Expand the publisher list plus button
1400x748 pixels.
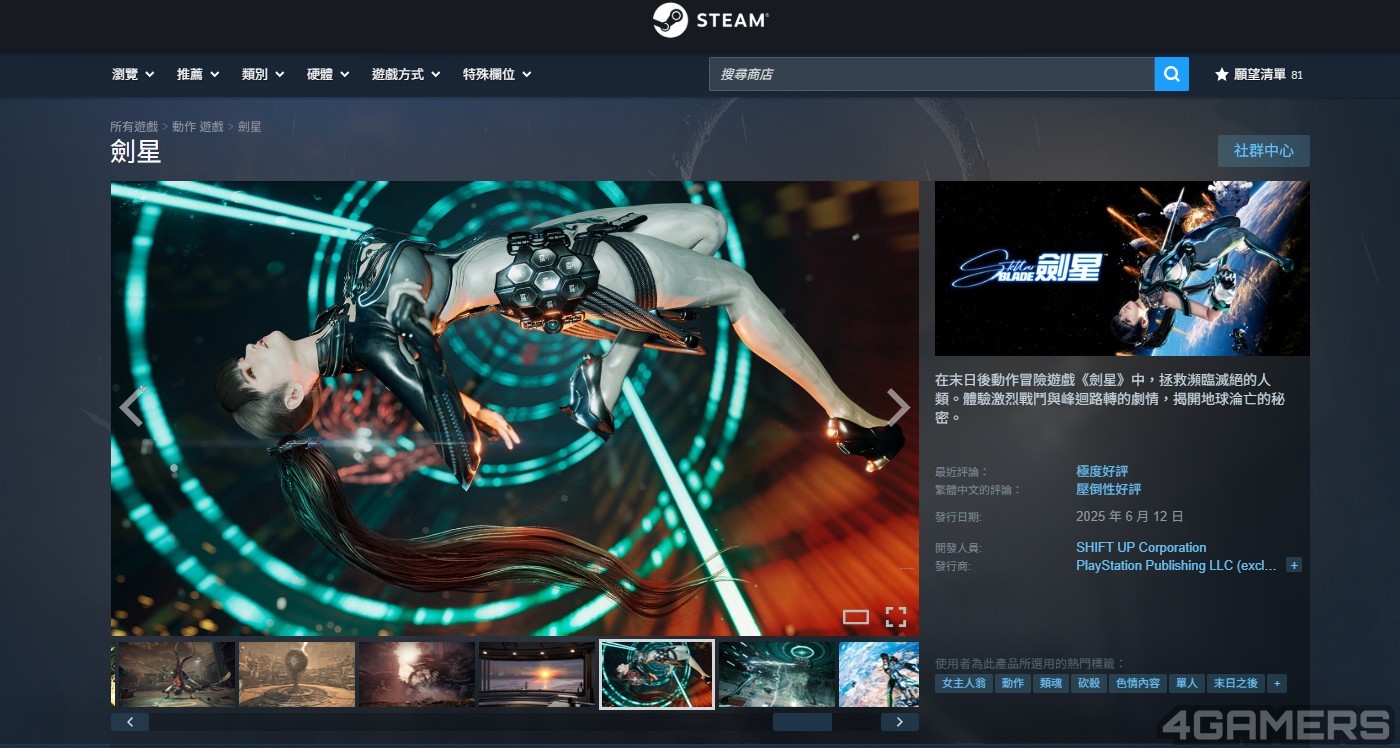point(1294,565)
